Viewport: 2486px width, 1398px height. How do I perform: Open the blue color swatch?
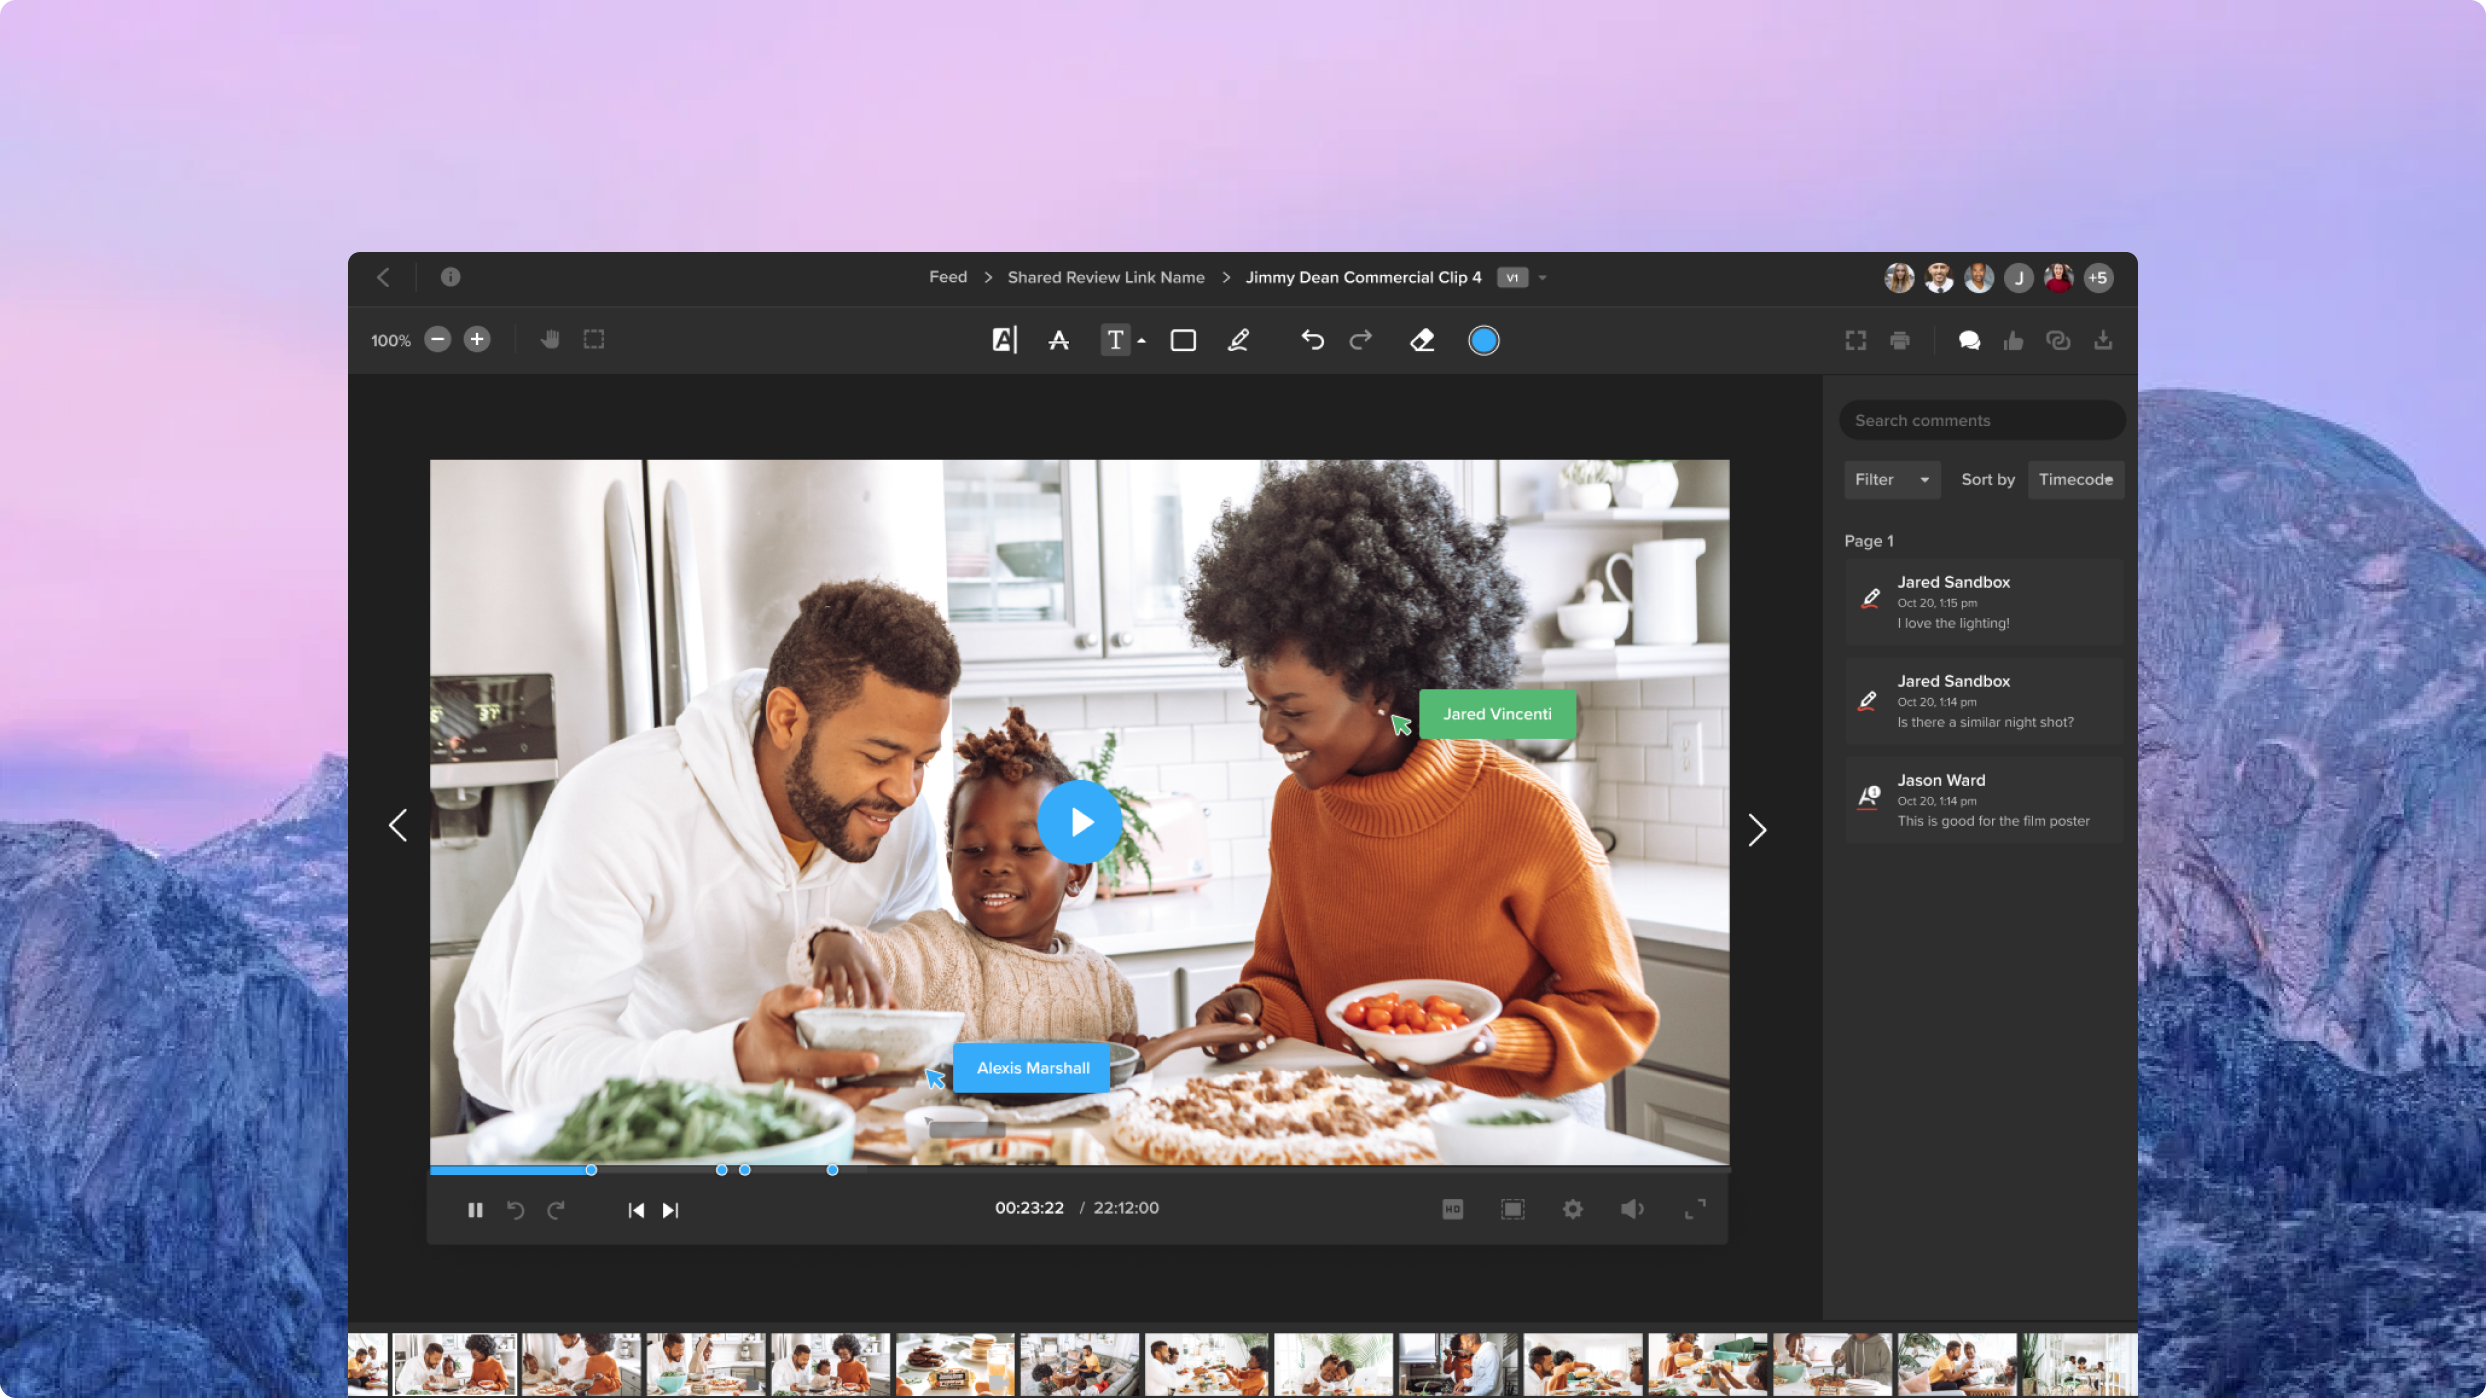point(1483,341)
